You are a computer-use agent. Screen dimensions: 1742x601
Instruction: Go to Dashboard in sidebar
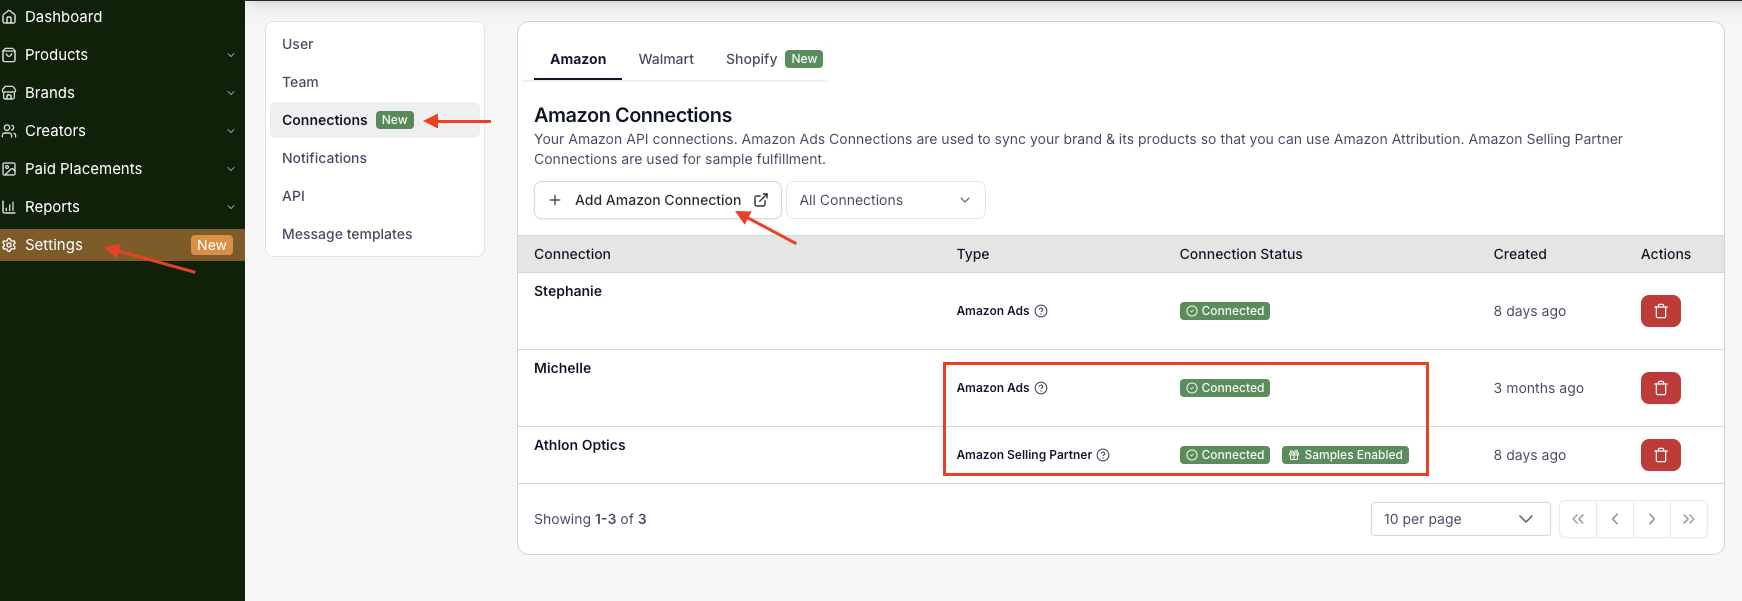63,17
